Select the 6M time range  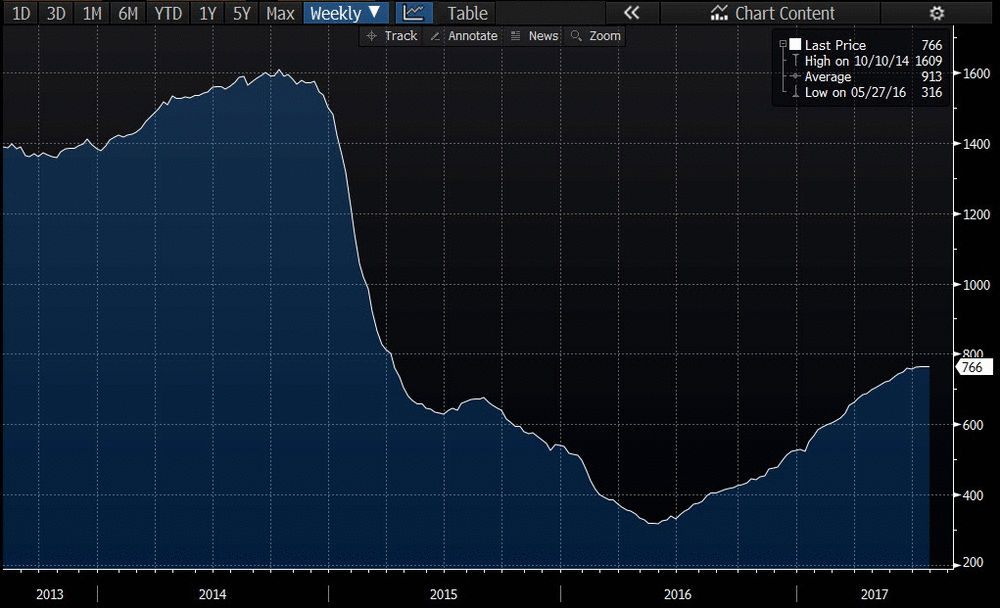coord(128,13)
